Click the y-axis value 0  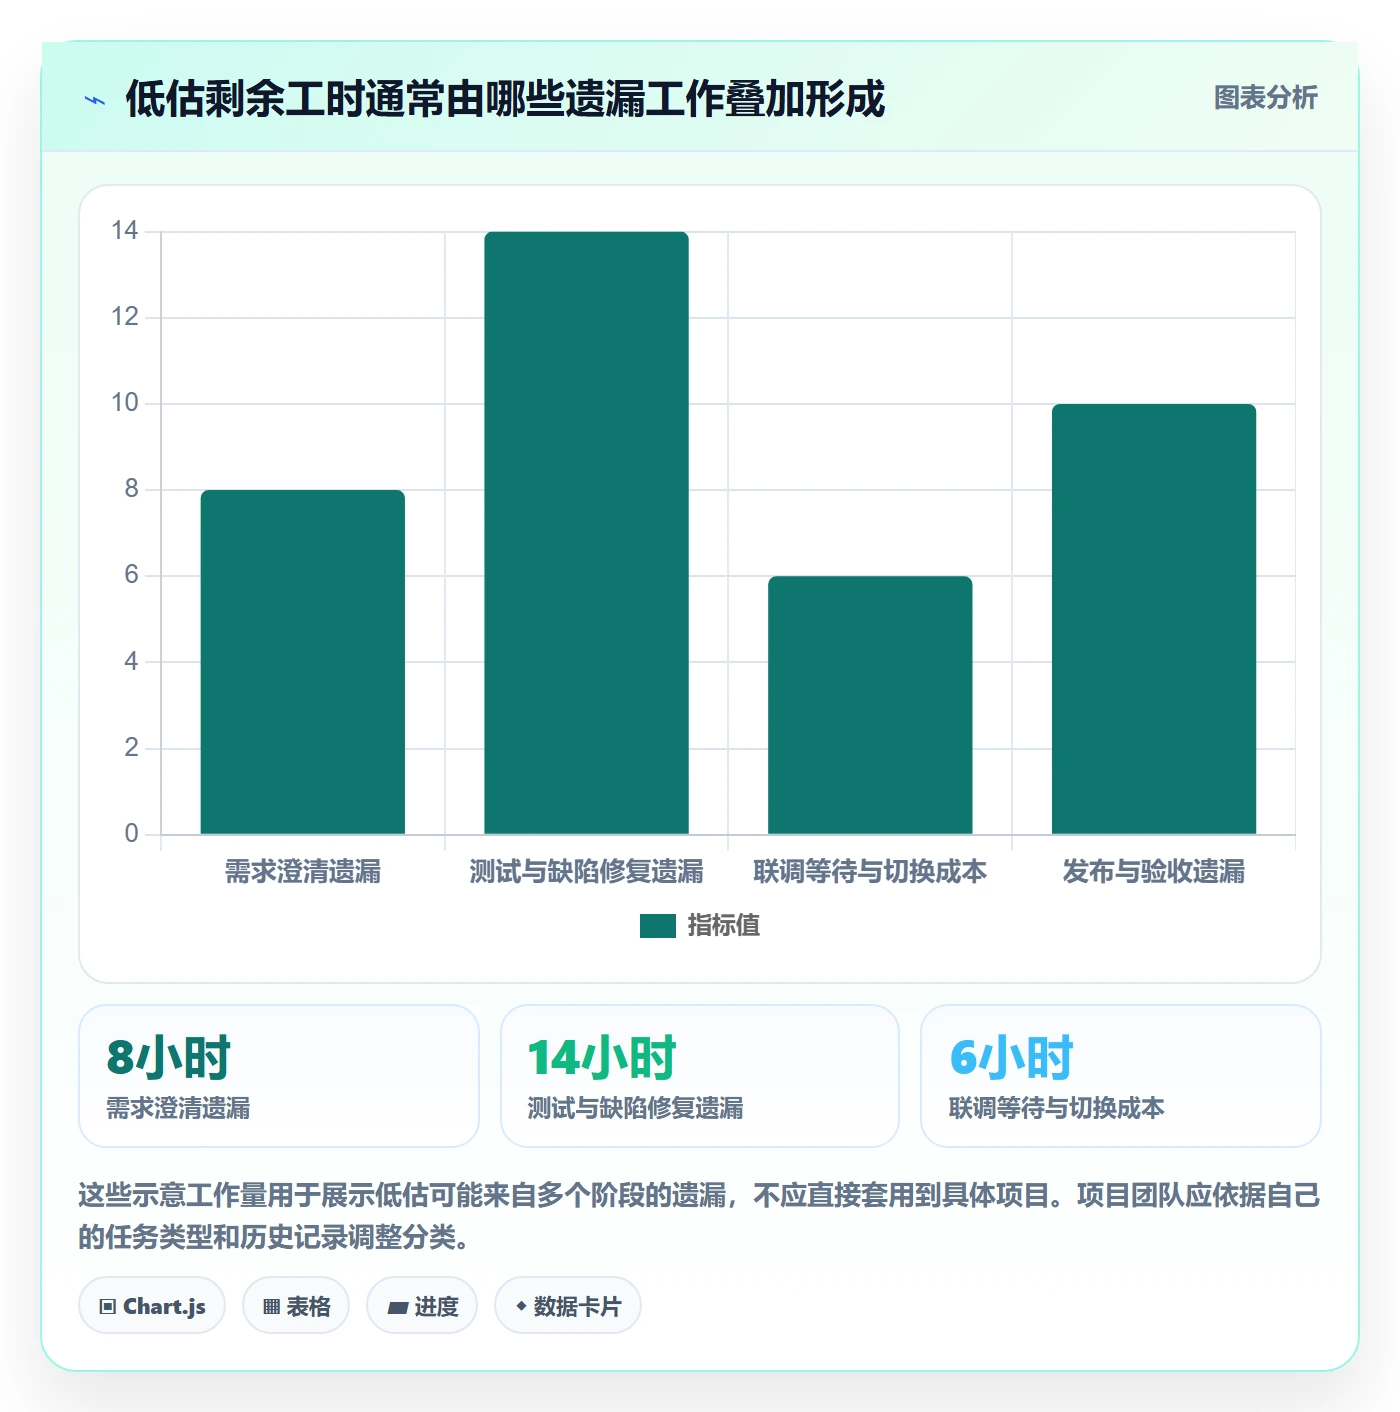tap(131, 834)
